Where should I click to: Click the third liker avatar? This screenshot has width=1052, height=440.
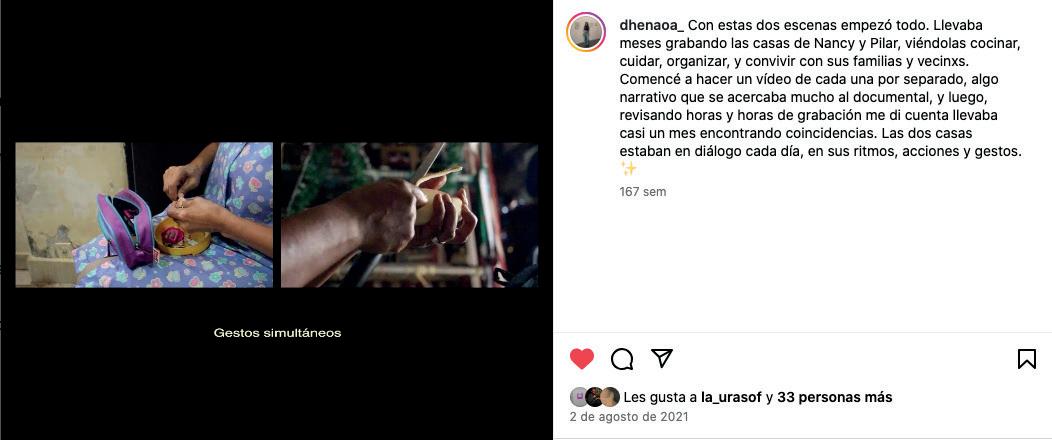[610, 397]
